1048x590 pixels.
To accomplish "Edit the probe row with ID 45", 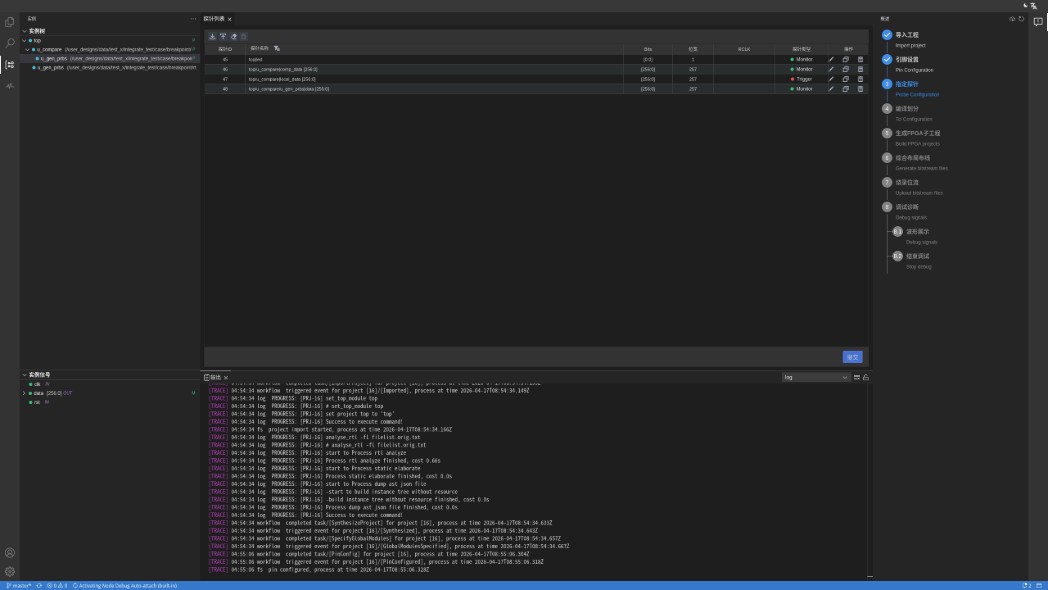I will [831, 59].
